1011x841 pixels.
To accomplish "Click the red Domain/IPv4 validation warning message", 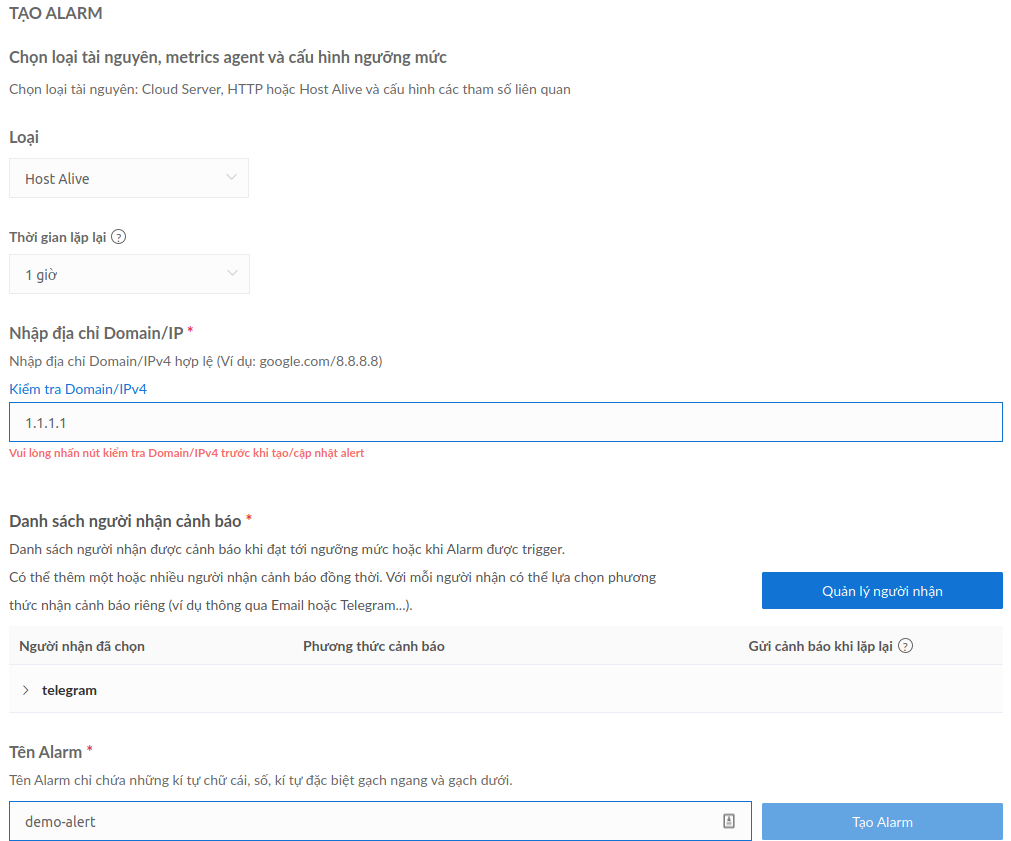I will coord(186,453).
